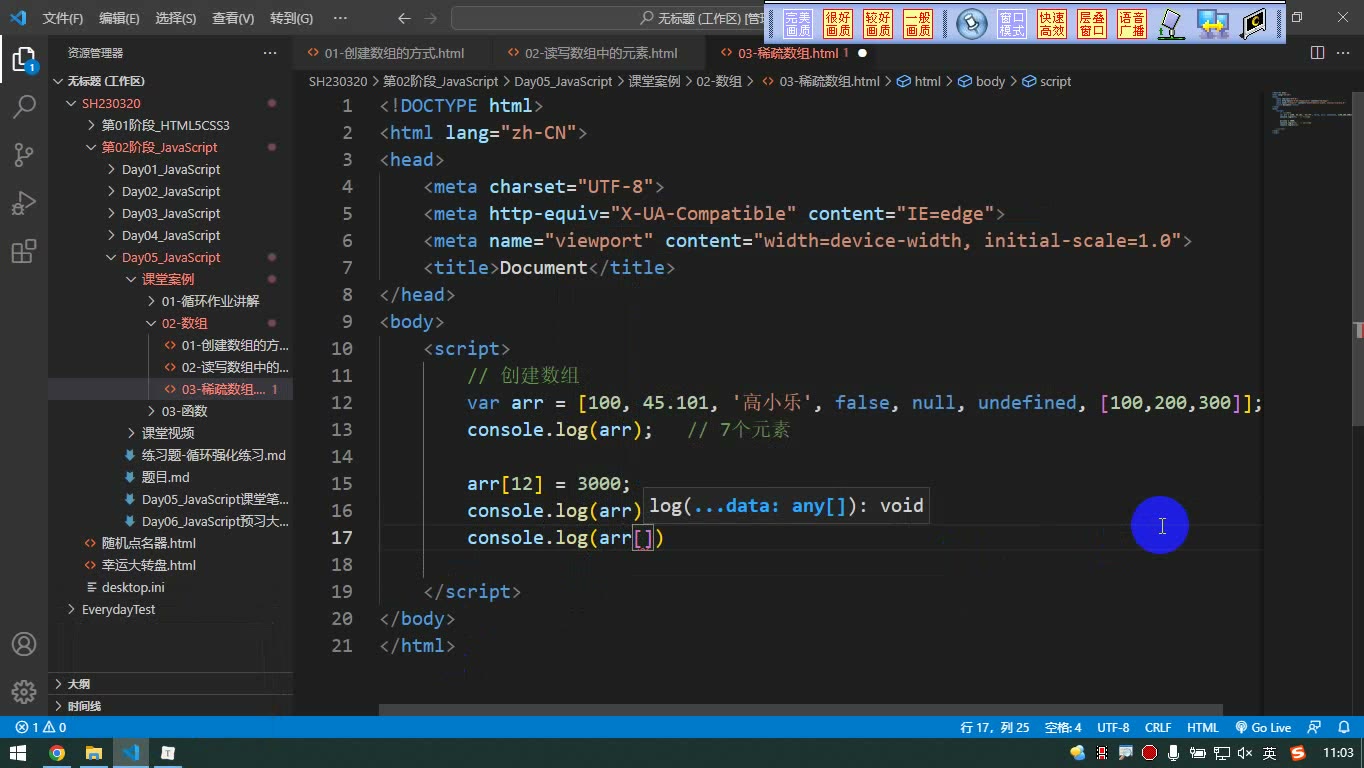This screenshot has width=1364, height=768.
Task: Collapse the Day05_JavaScript folder
Action: [x=170, y=257]
